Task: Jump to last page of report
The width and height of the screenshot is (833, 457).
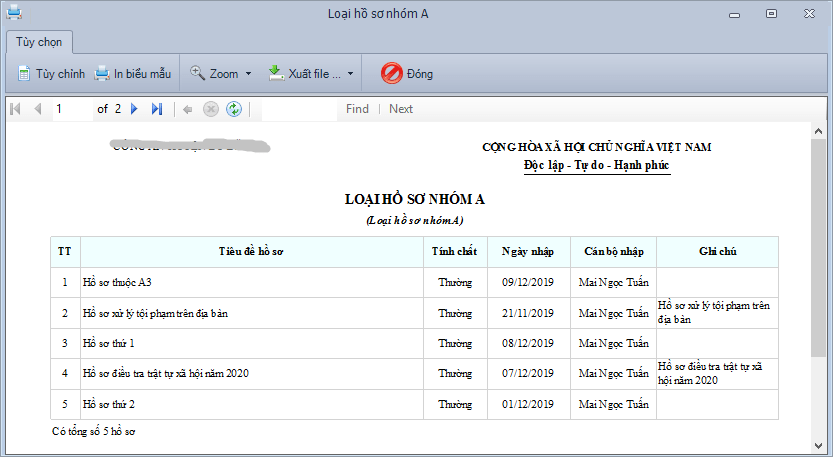Action: click(156, 109)
